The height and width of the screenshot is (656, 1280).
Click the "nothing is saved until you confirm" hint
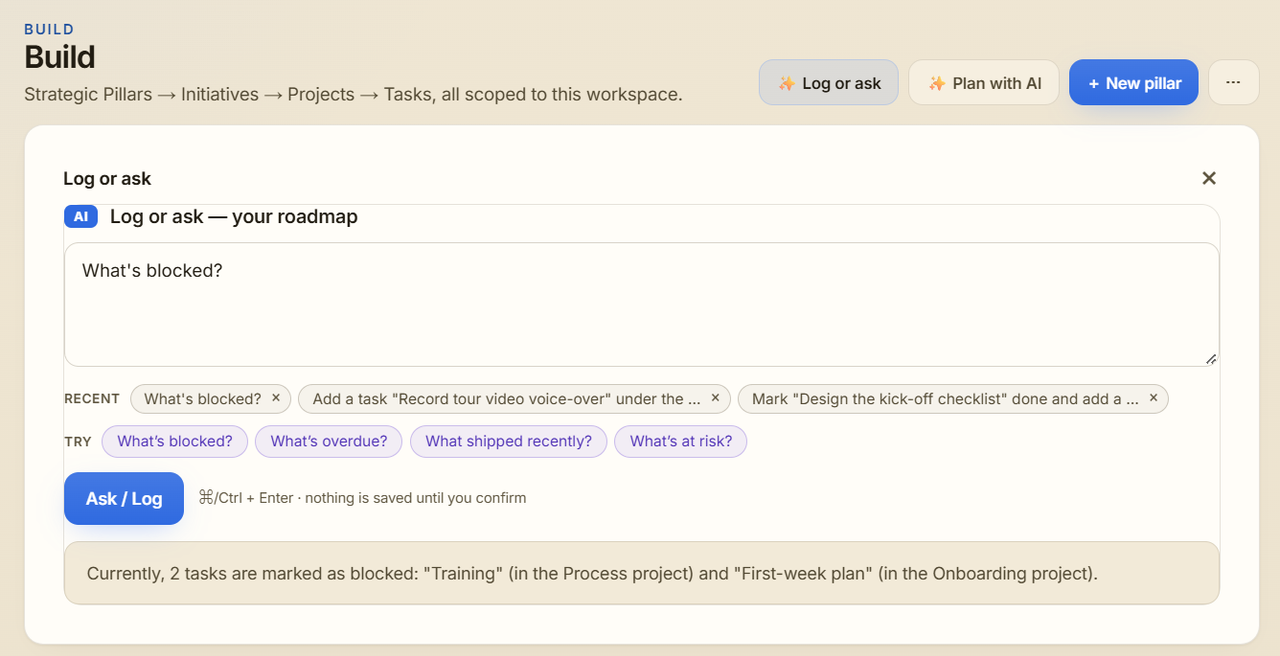415,498
